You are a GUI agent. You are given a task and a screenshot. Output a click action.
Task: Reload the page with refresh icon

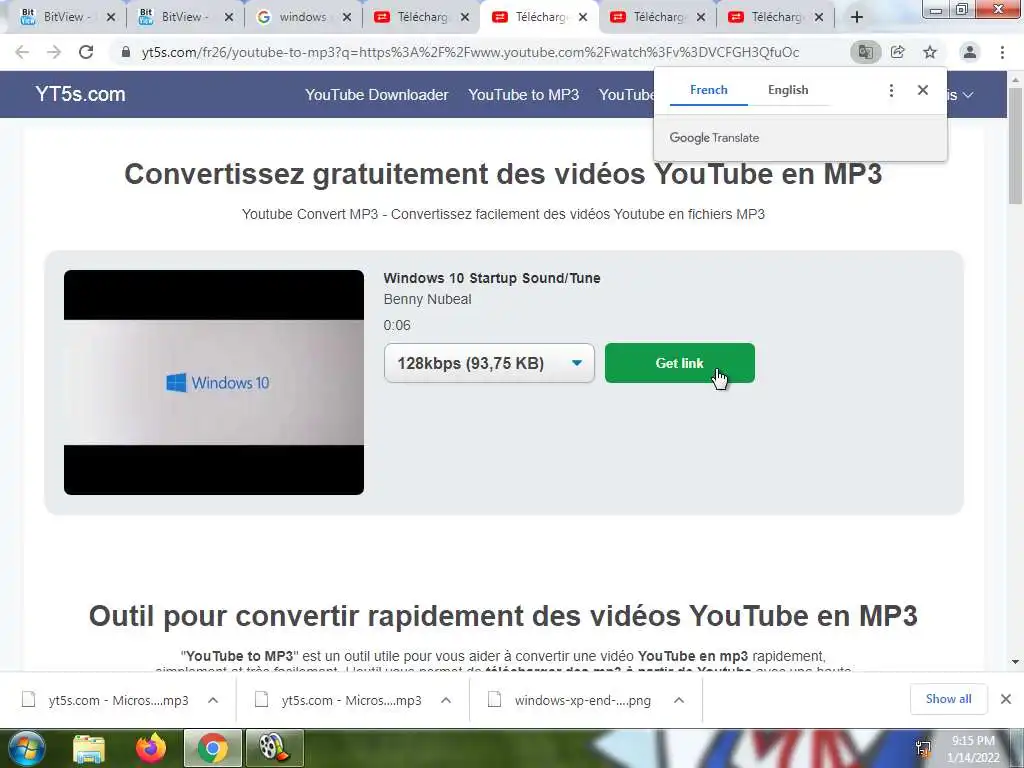coord(86,52)
